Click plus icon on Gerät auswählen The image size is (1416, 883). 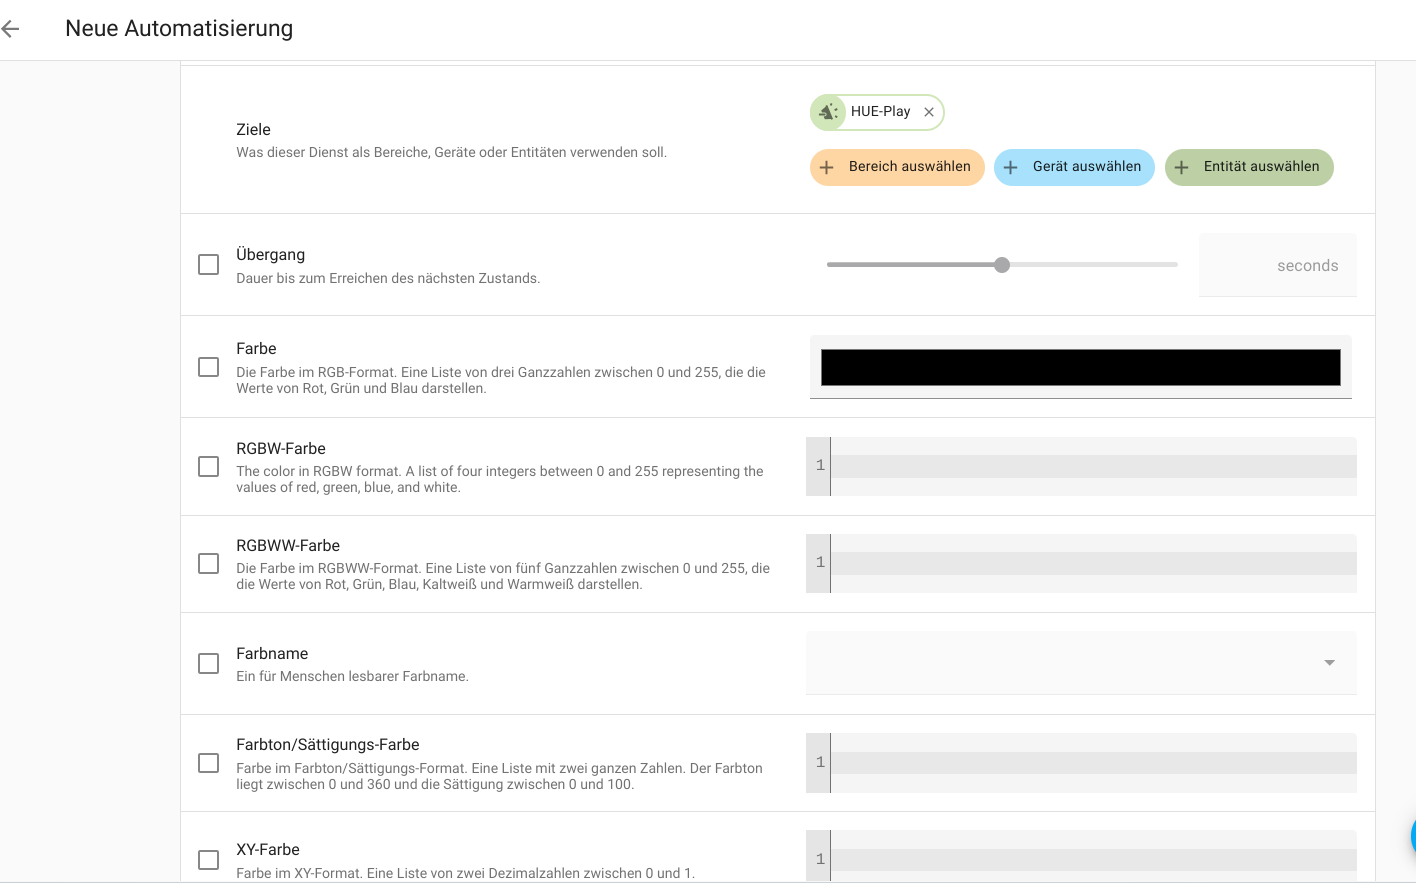click(1011, 168)
